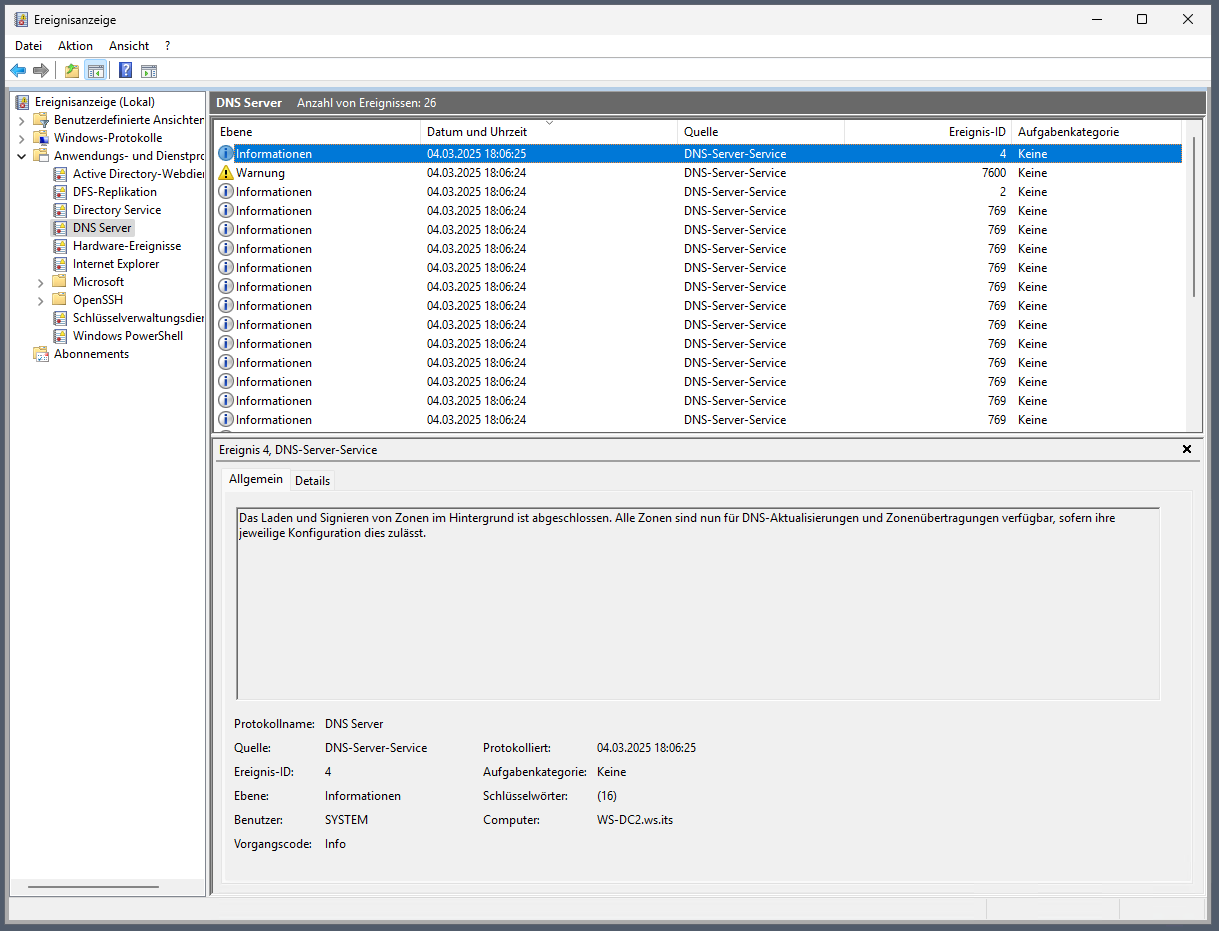The height and width of the screenshot is (931, 1219).
Task: Expand the Microsoft folder node
Action: 41,282
